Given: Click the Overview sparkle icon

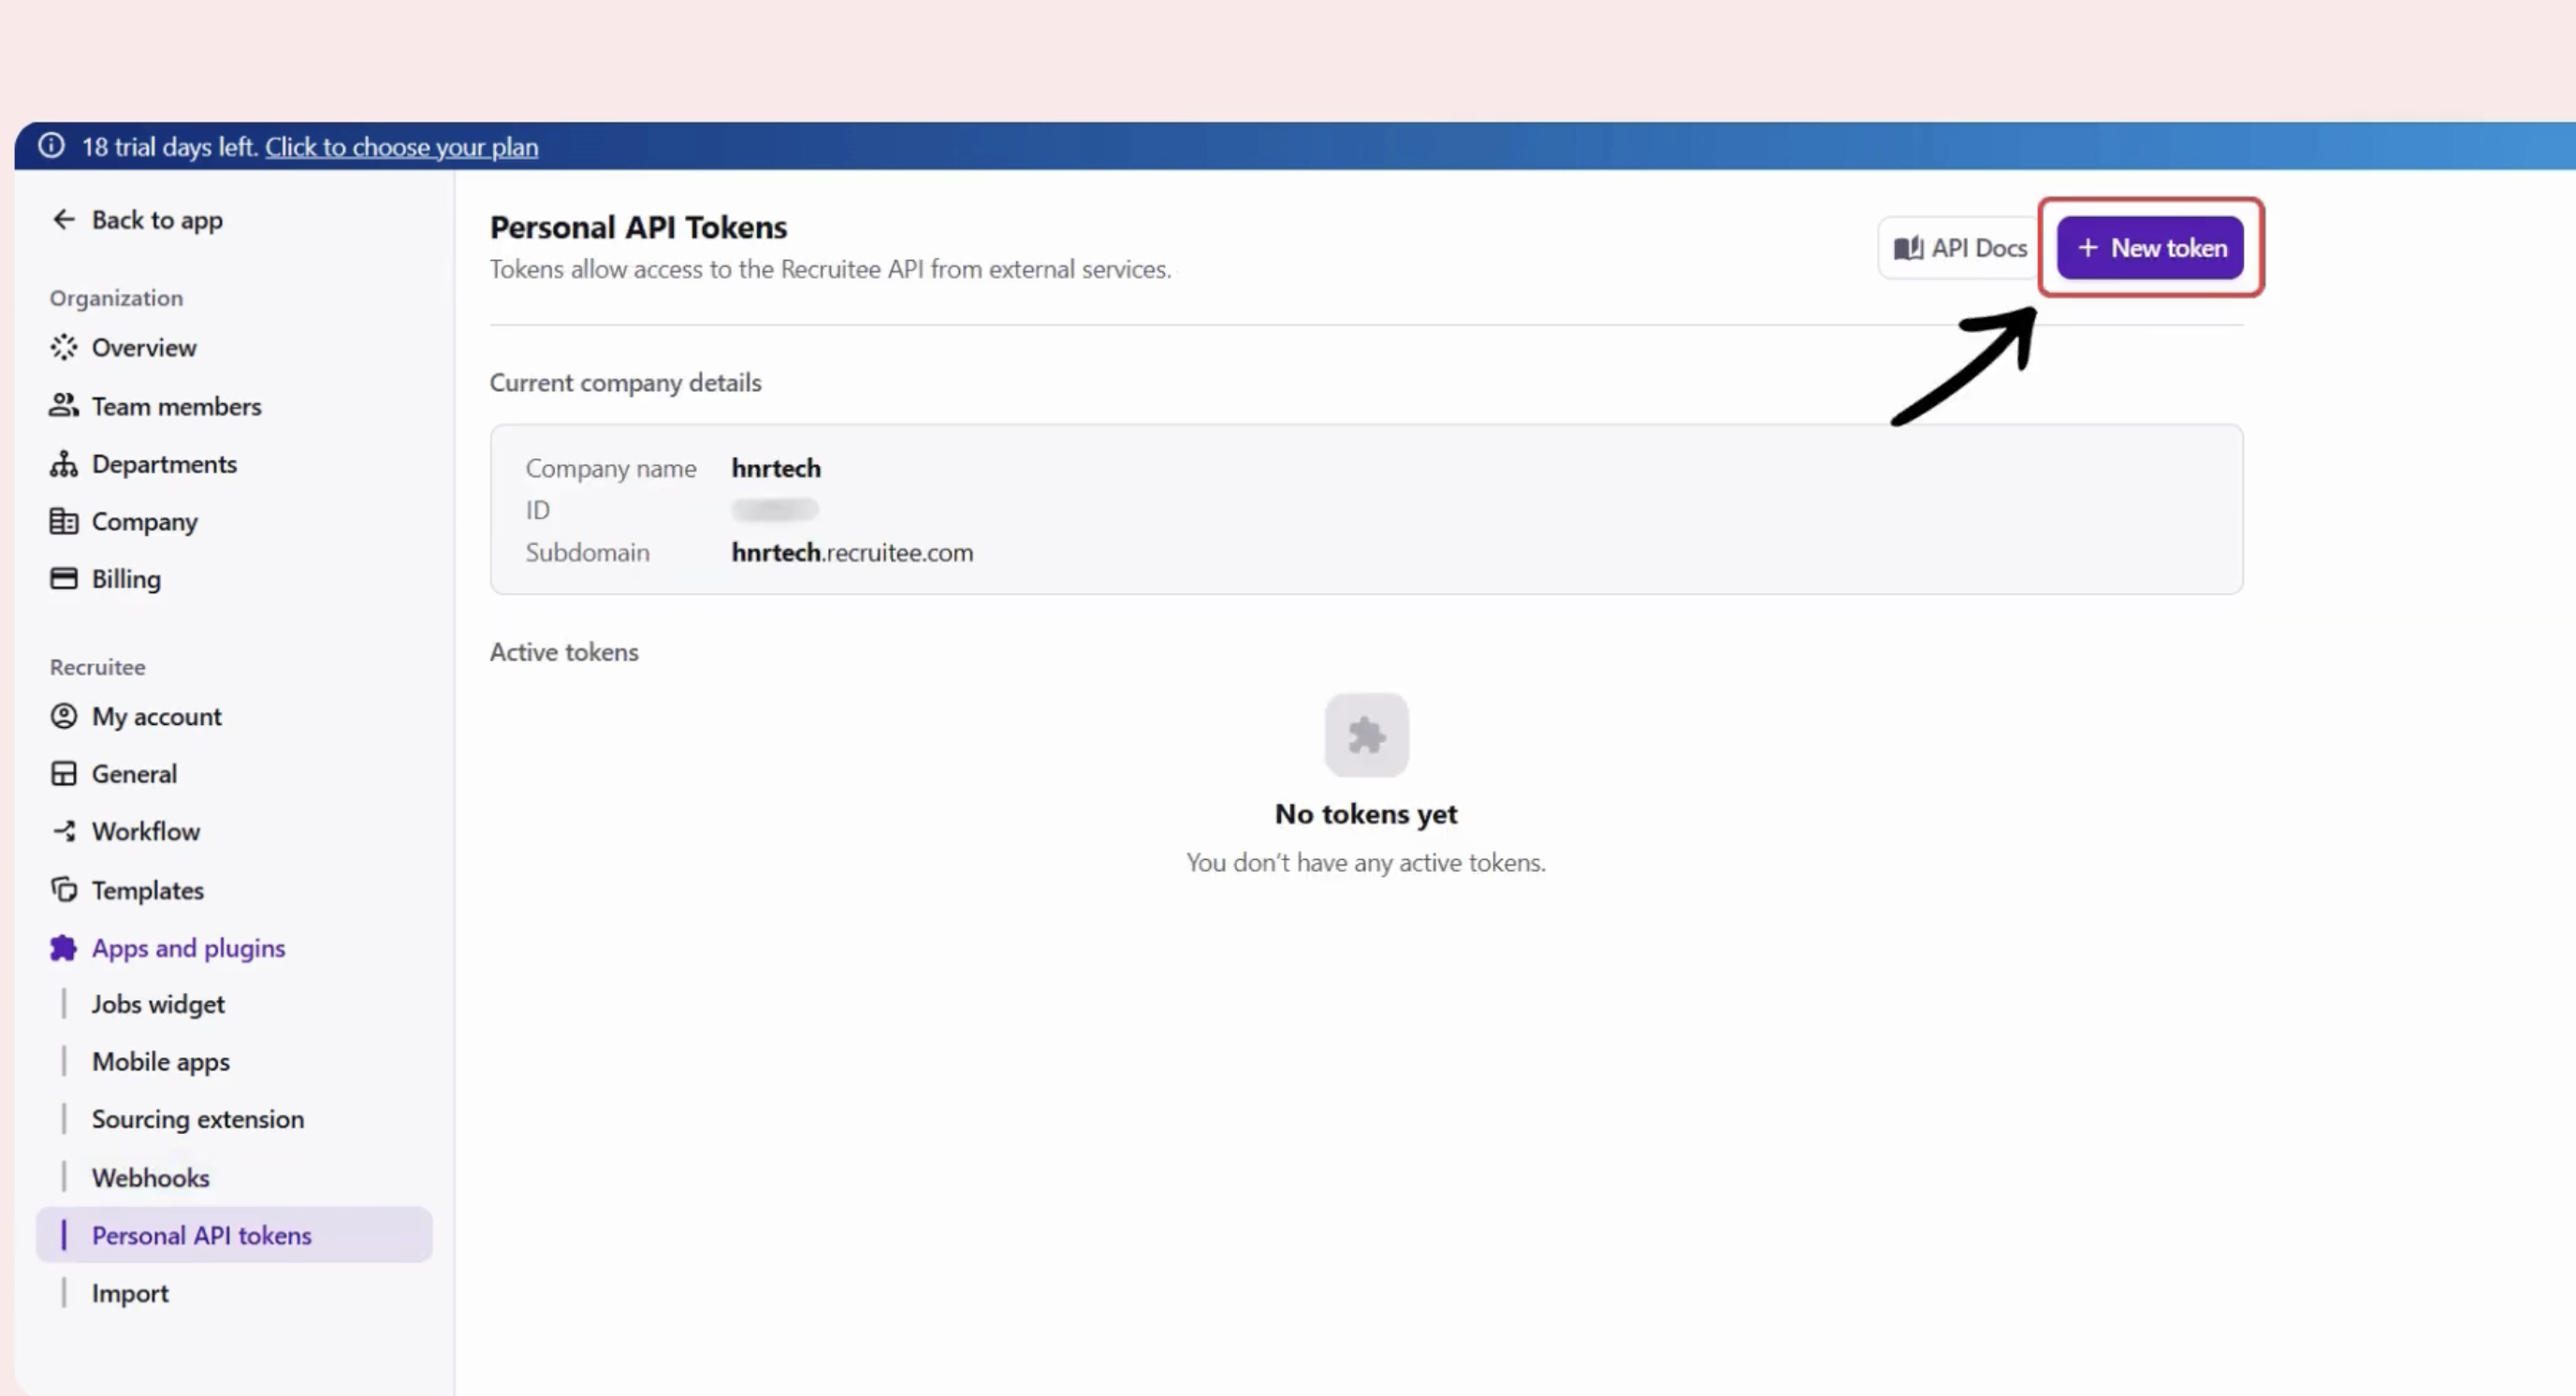Looking at the screenshot, I should tap(63, 347).
